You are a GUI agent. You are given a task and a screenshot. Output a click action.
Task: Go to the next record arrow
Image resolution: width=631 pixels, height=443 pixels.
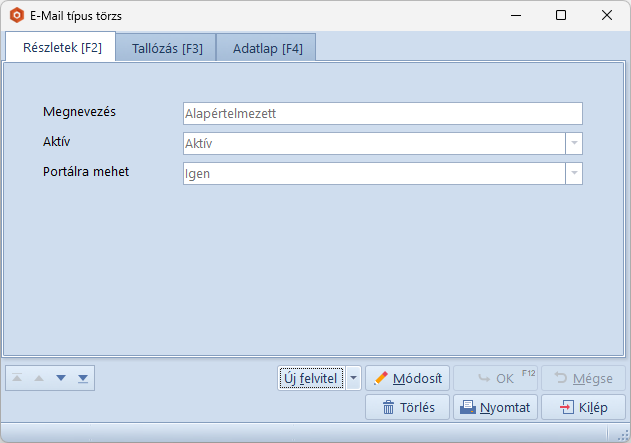click(x=61, y=378)
